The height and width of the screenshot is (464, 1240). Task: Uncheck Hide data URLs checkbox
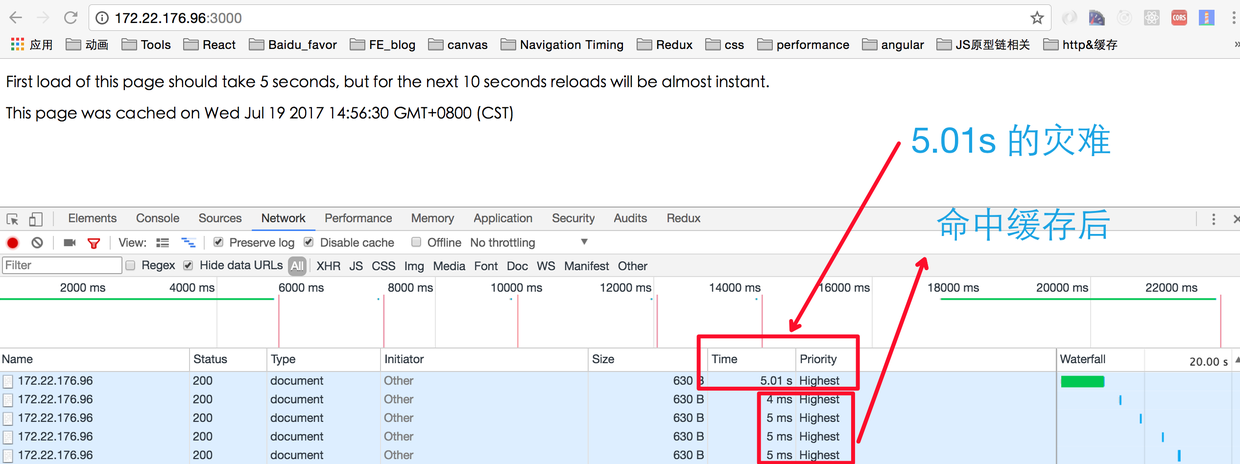tap(189, 266)
